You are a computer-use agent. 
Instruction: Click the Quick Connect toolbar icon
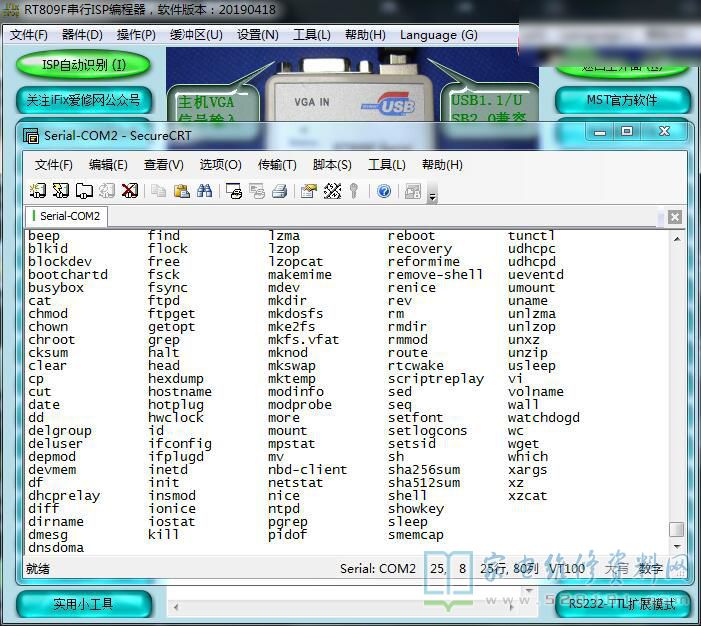click(61, 191)
